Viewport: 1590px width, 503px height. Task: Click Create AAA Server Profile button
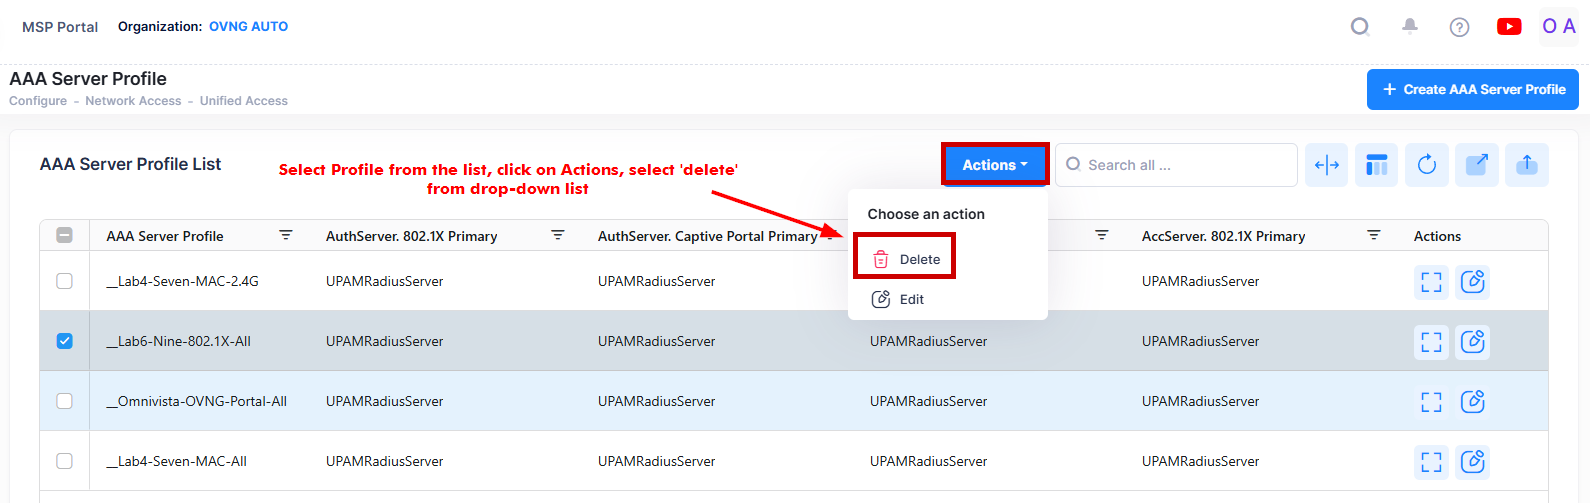1472,89
